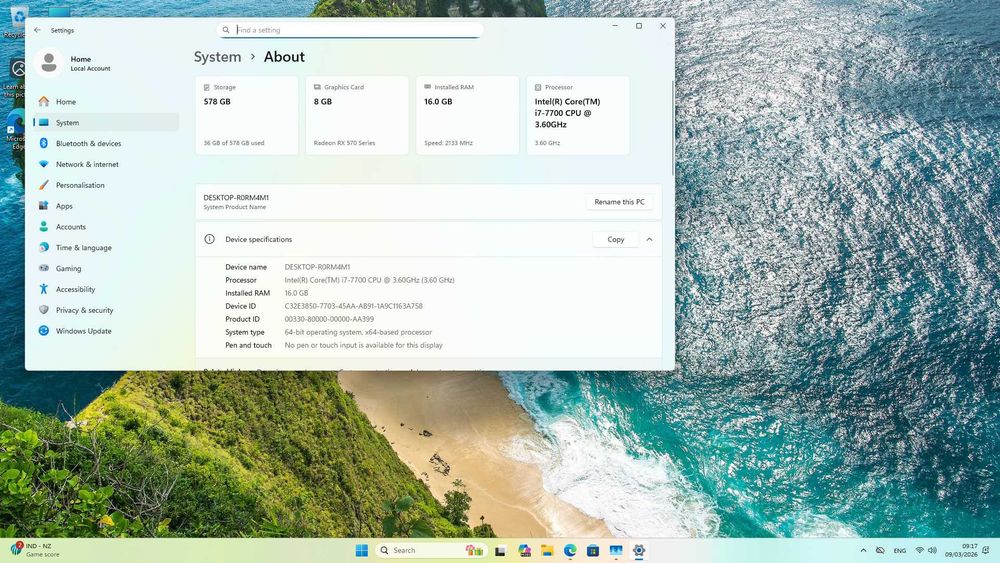Open the clock showing 09:17

(961, 550)
